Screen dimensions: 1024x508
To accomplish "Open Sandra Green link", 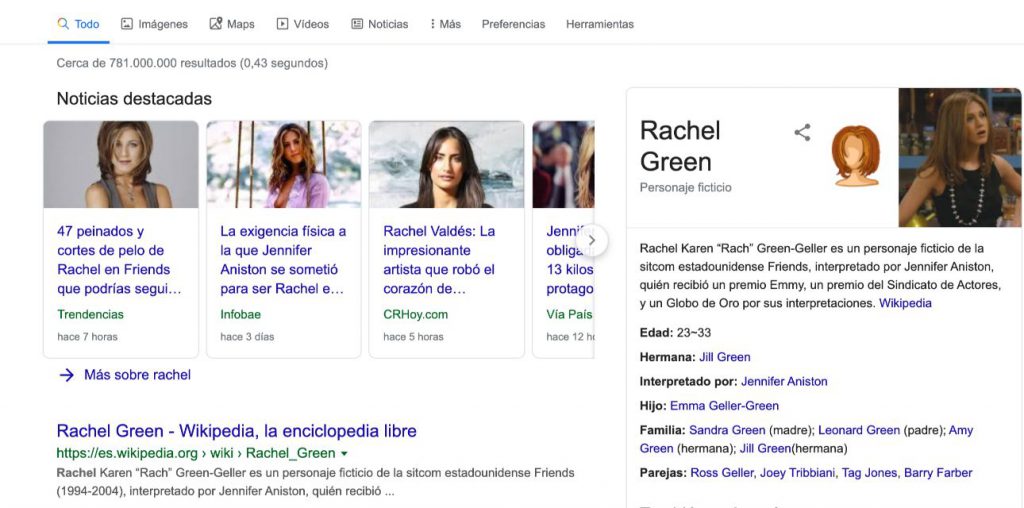I will pyautogui.click(x=727, y=430).
